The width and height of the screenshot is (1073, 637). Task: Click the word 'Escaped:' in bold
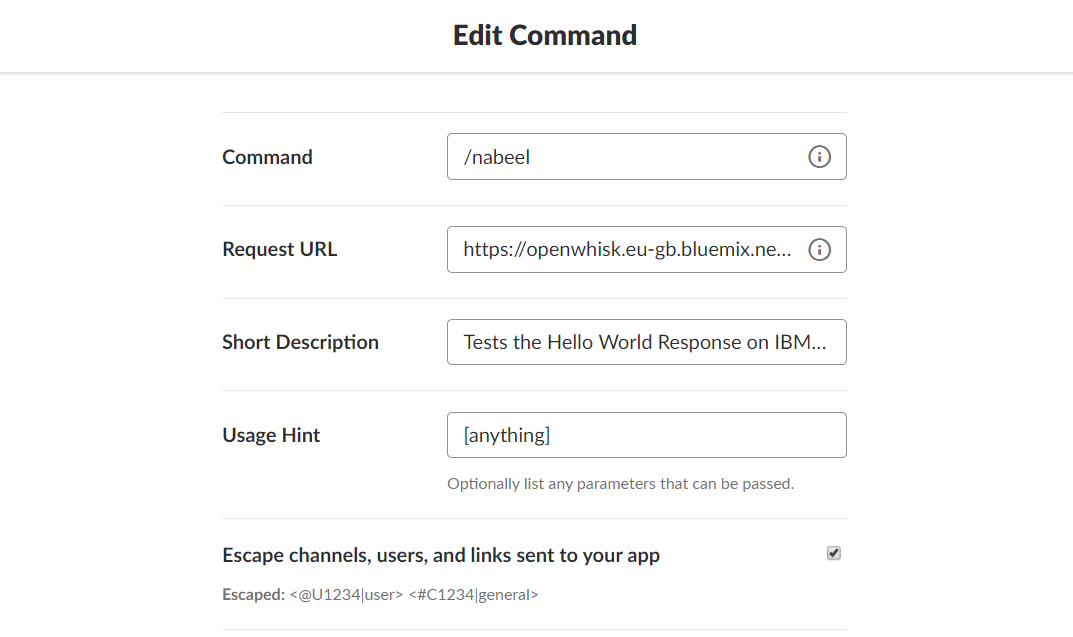point(253,595)
